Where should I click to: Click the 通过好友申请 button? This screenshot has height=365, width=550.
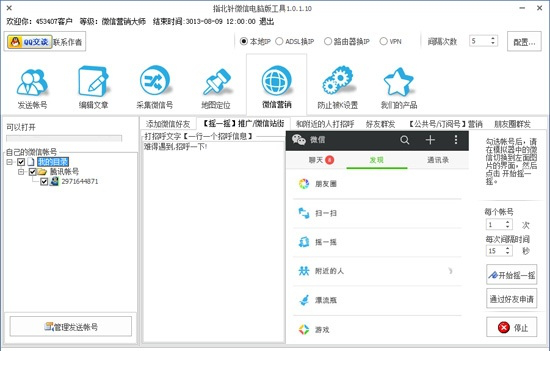[511, 299]
